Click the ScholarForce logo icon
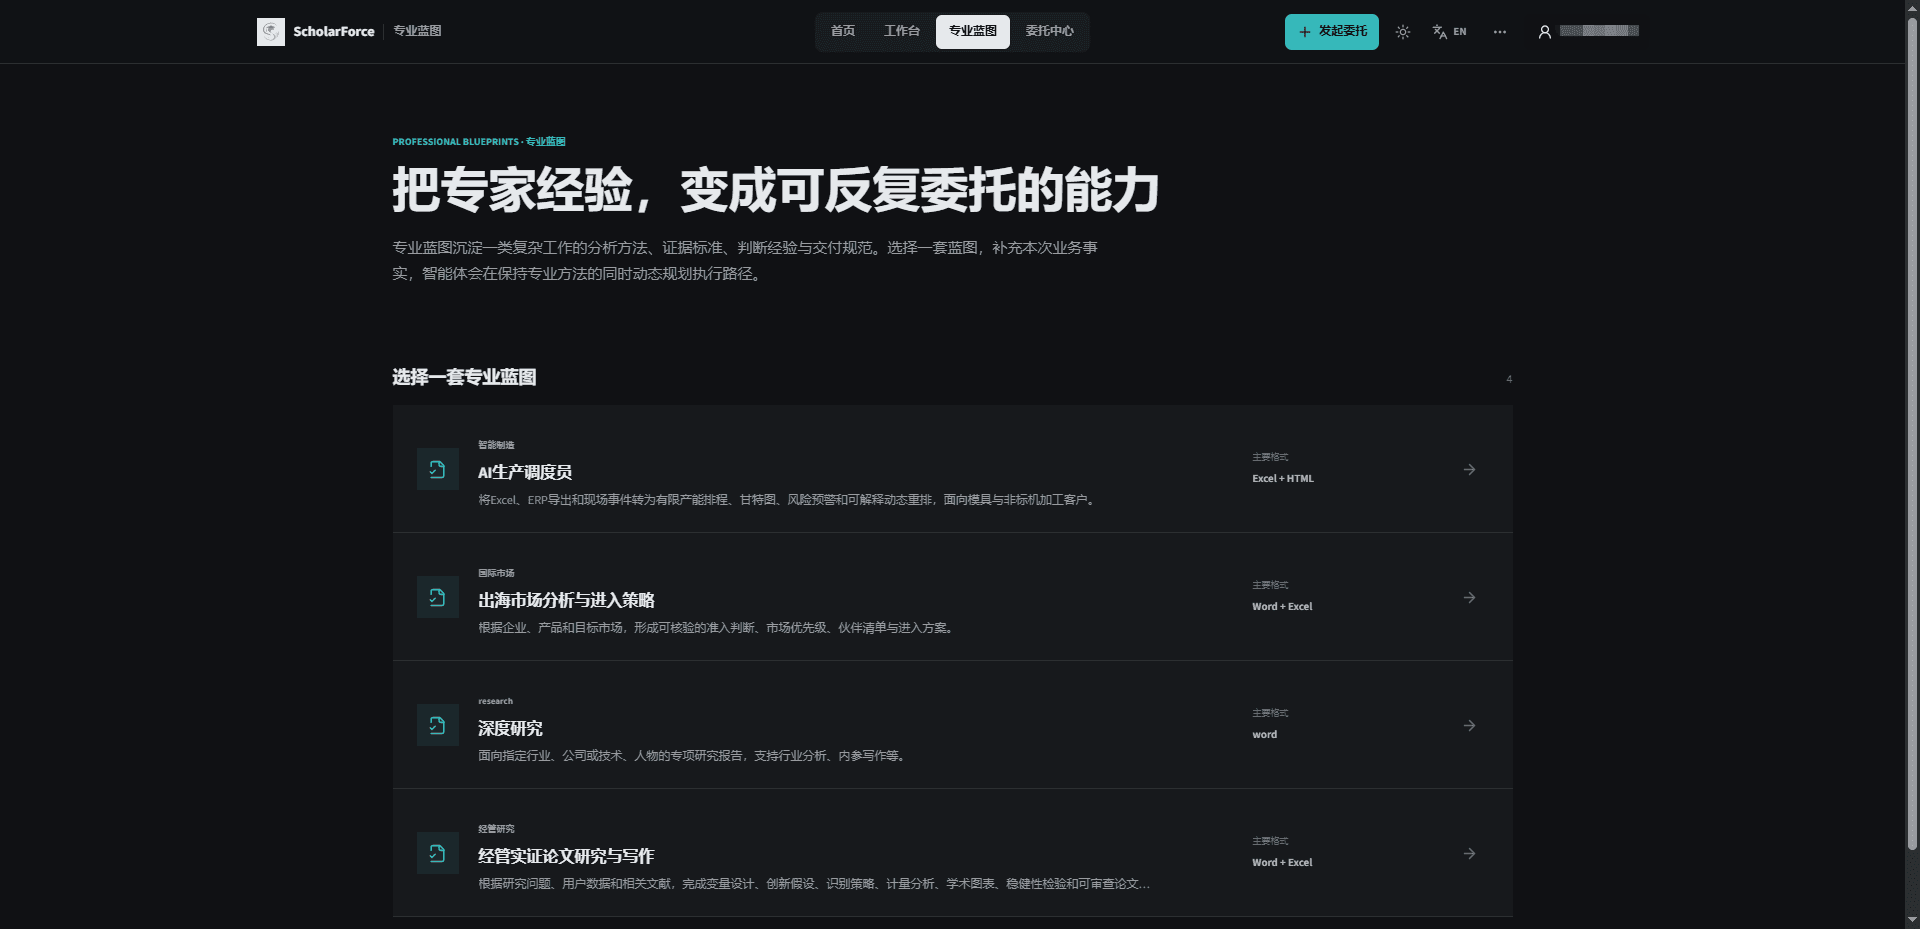Screen dimensions: 1920x929 pyautogui.click(x=271, y=32)
